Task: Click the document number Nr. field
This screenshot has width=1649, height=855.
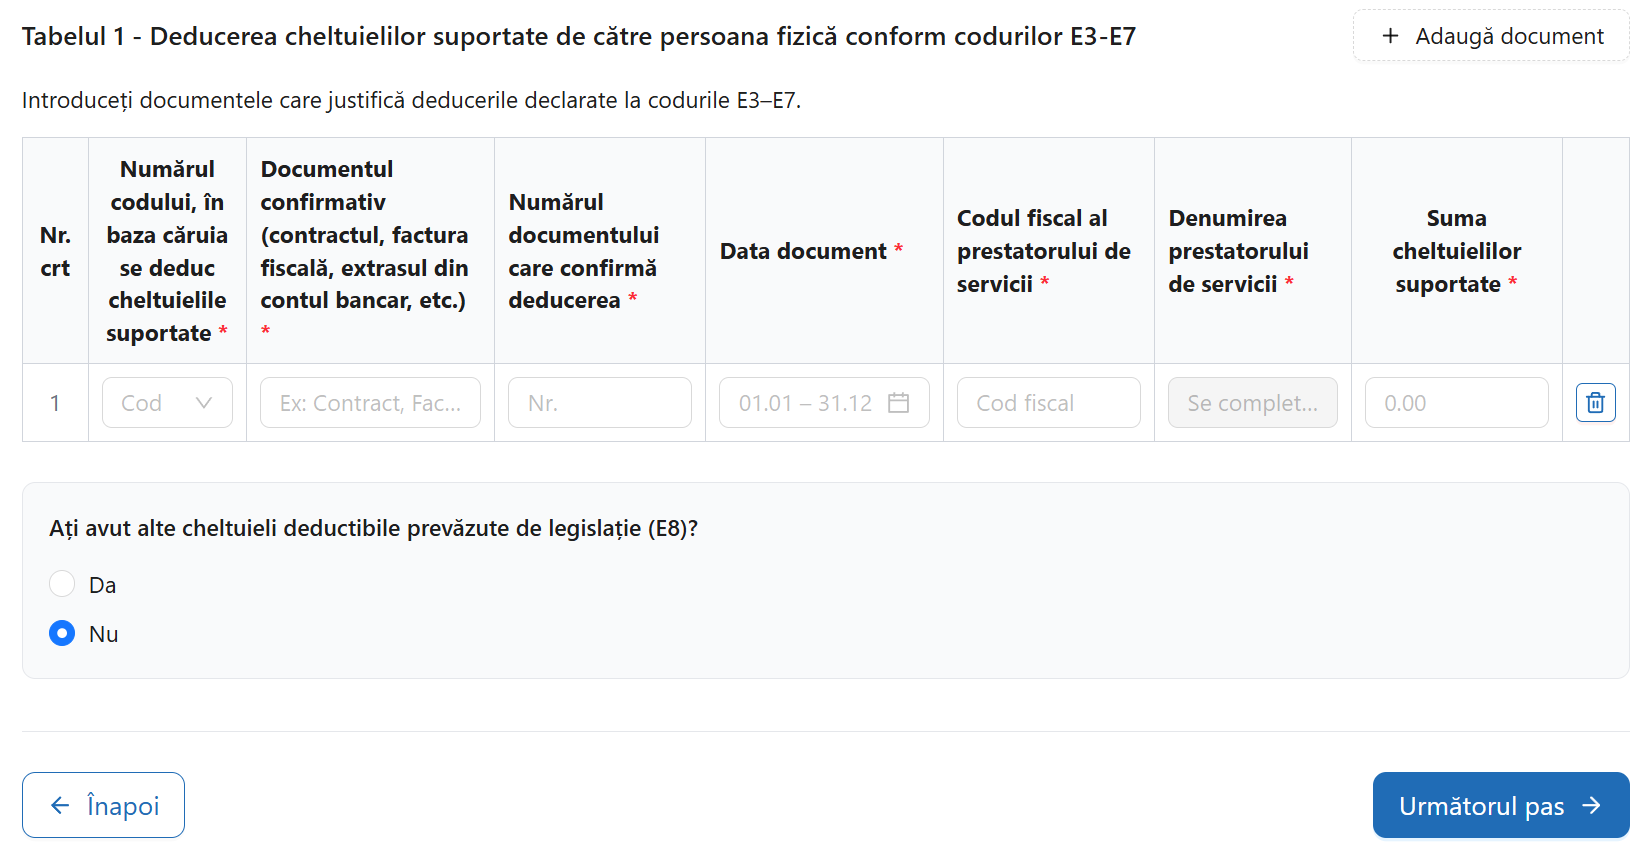Action: 599,403
